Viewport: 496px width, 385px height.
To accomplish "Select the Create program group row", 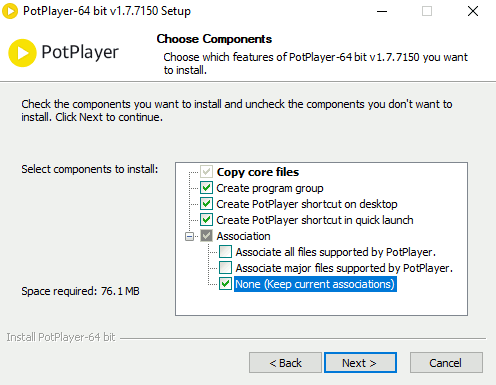I will [270, 188].
